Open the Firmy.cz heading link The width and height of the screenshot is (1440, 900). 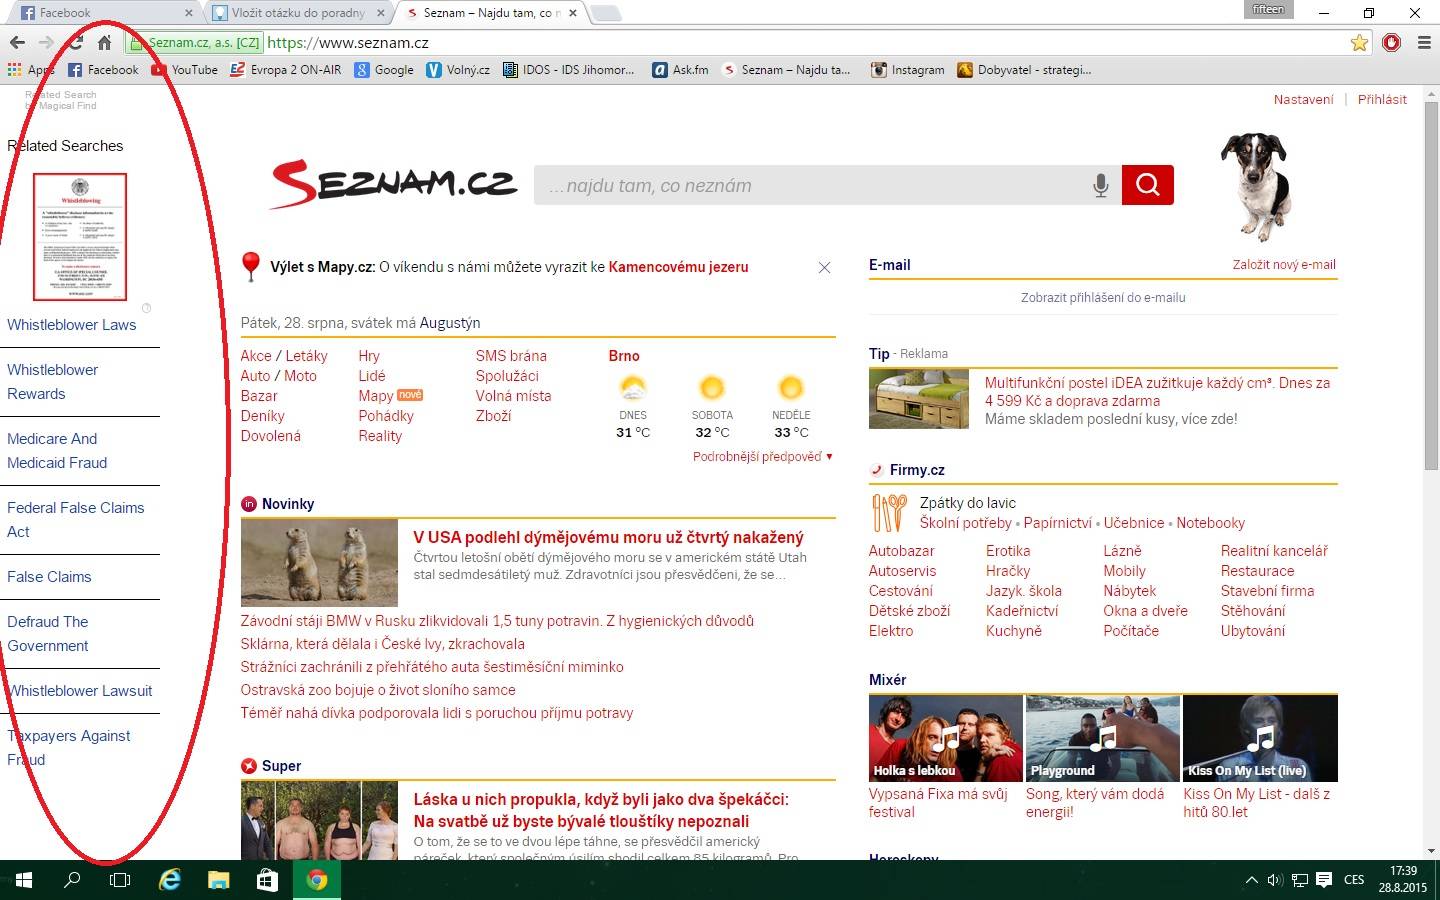(917, 470)
